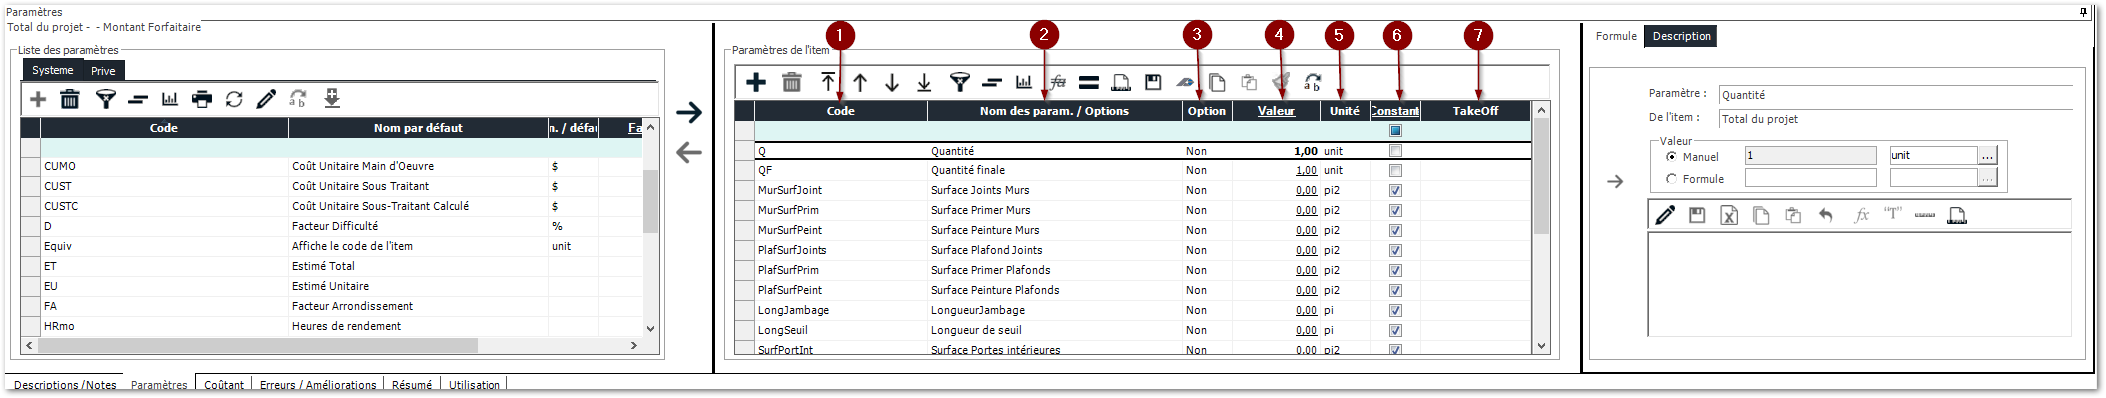The height and width of the screenshot is (398, 2106).
Task: Switch to the Prive tab
Action: click(x=103, y=71)
